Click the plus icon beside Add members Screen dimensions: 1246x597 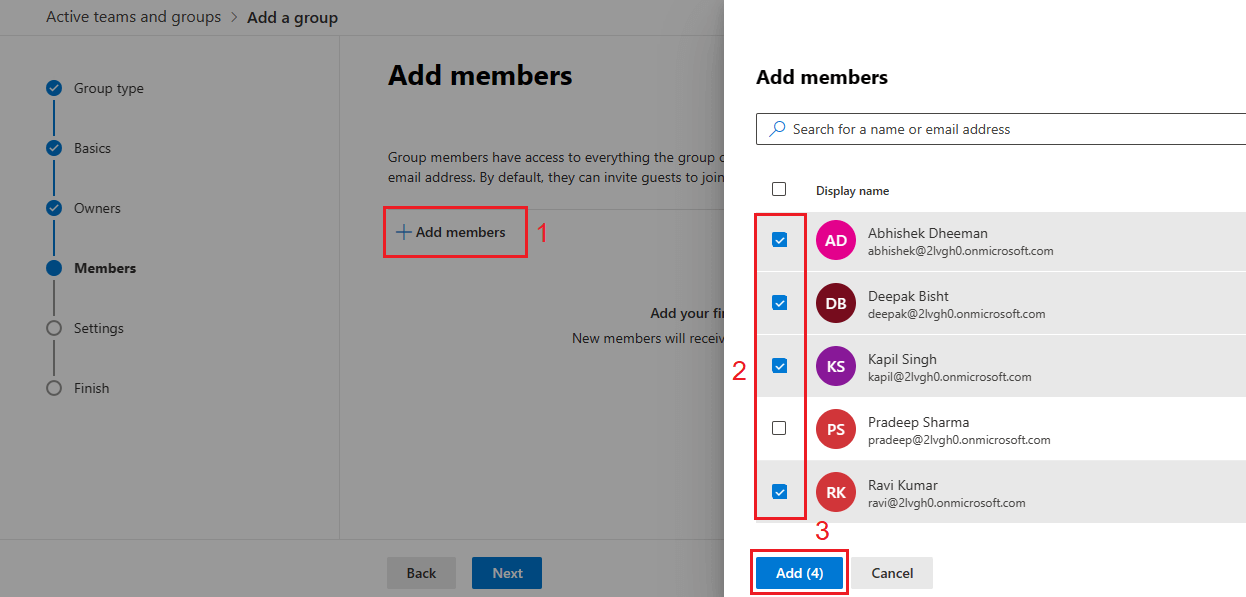pyautogui.click(x=403, y=232)
